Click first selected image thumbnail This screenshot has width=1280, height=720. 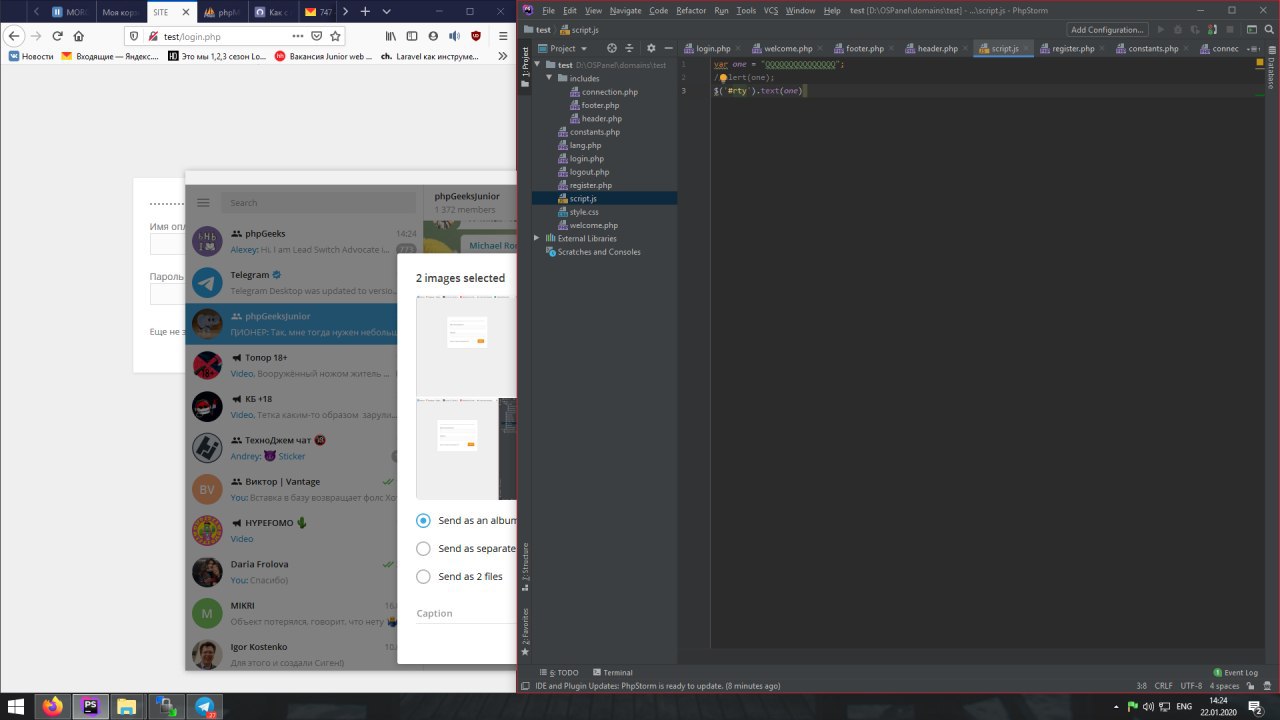pos(466,345)
